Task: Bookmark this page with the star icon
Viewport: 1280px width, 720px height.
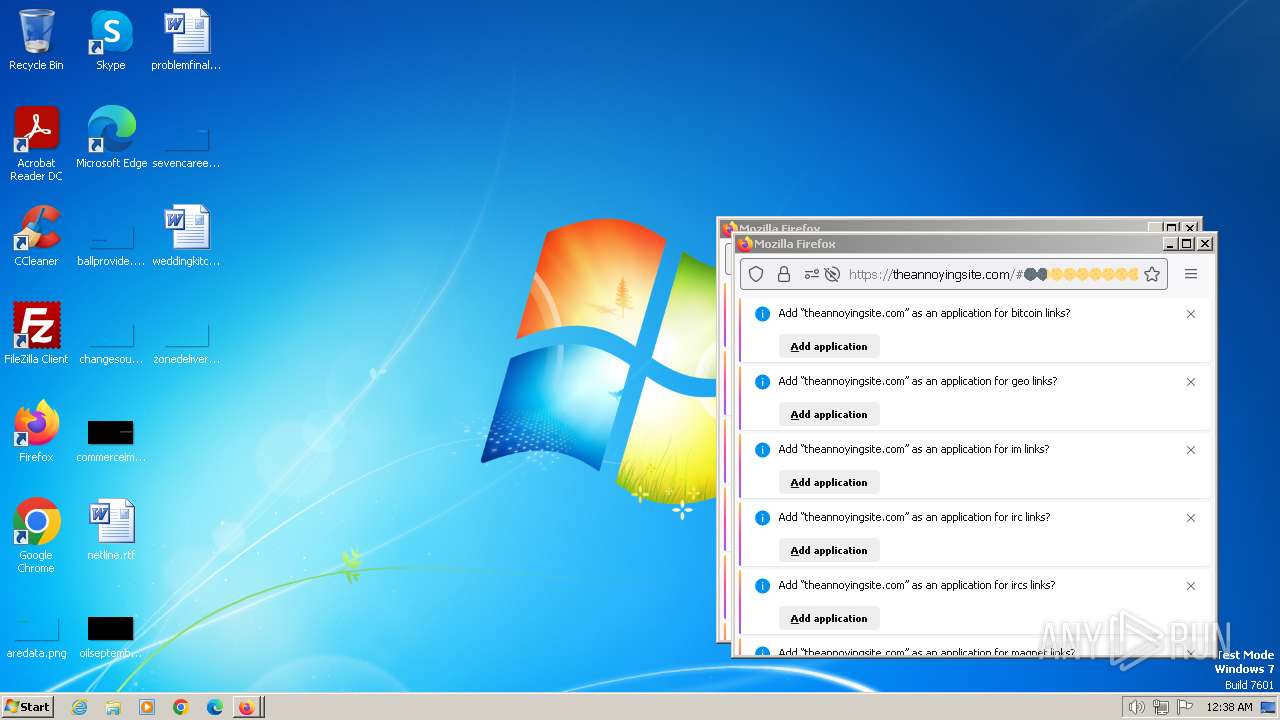Action: point(1152,274)
